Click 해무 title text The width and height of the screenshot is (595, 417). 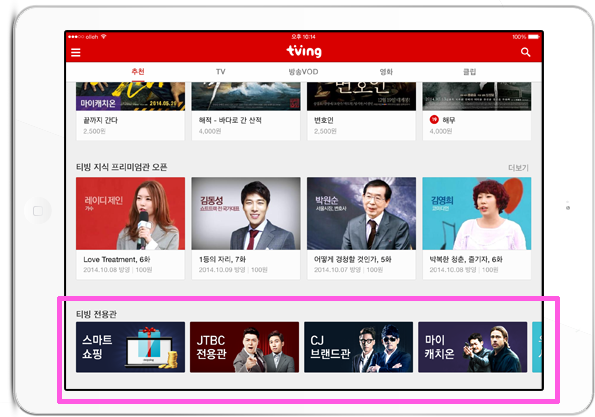click(x=449, y=120)
